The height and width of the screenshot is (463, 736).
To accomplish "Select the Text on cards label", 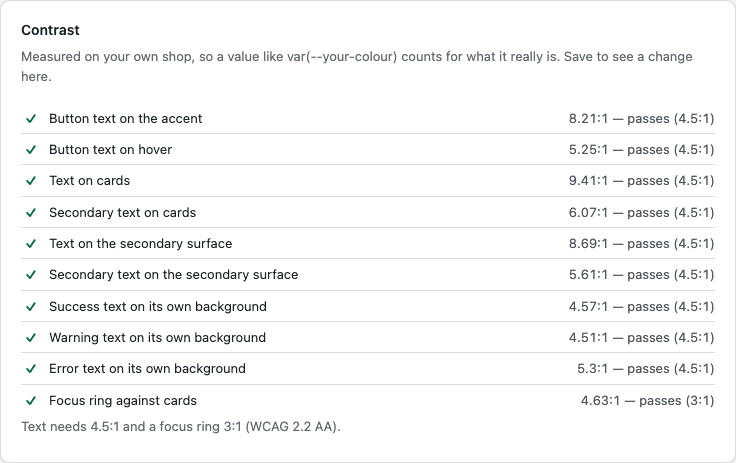I will pos(90,181).
